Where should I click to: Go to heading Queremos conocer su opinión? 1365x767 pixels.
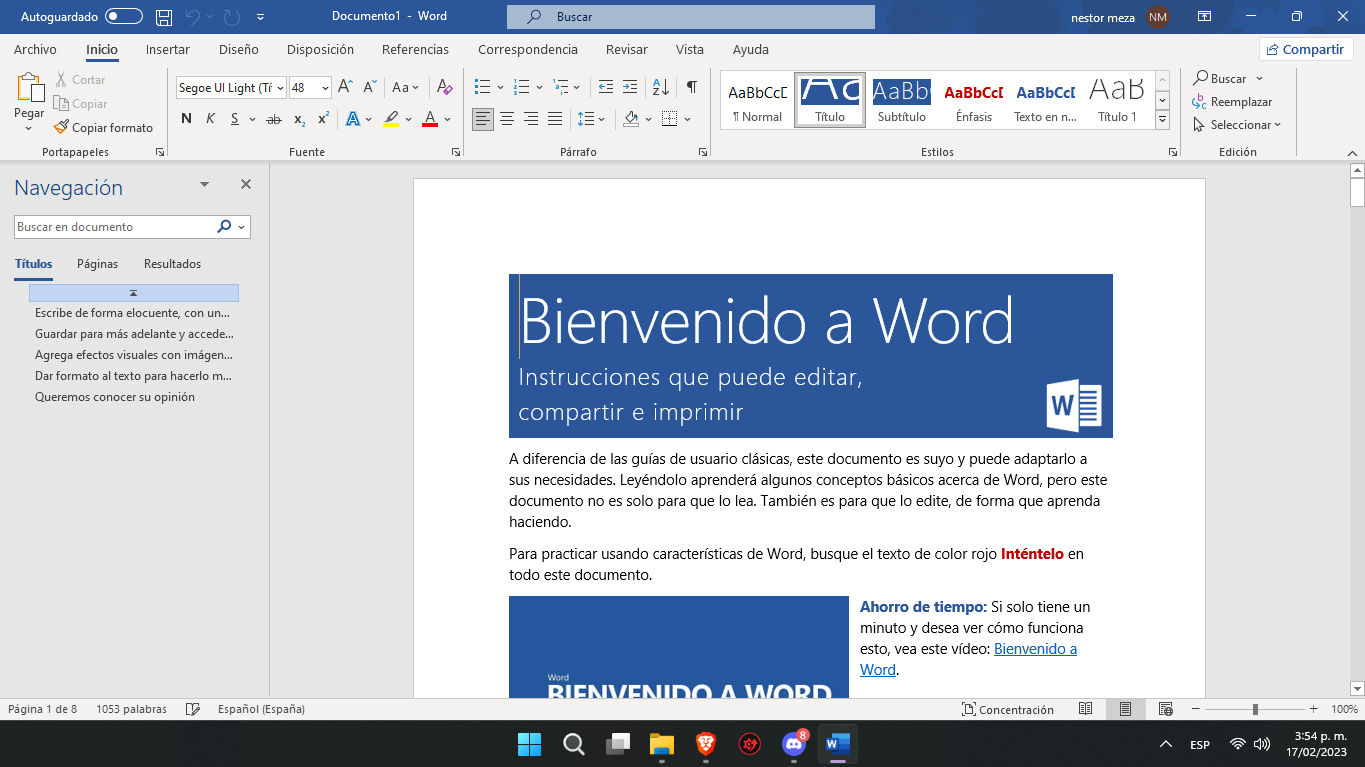[x=115, y=397]
